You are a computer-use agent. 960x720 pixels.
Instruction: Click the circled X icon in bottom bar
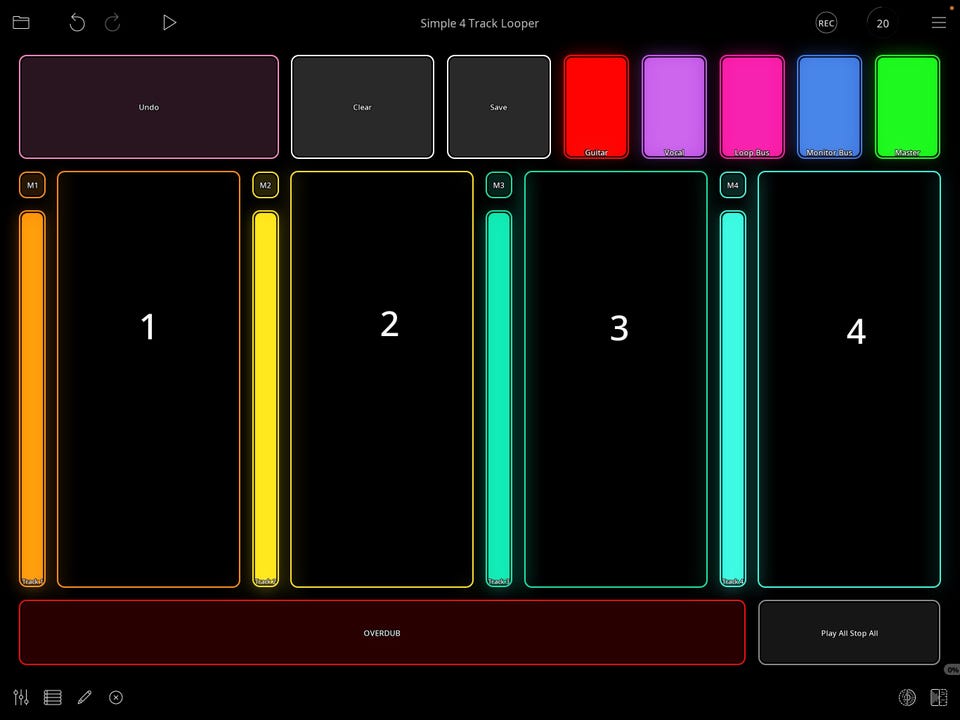pos(116,697)
